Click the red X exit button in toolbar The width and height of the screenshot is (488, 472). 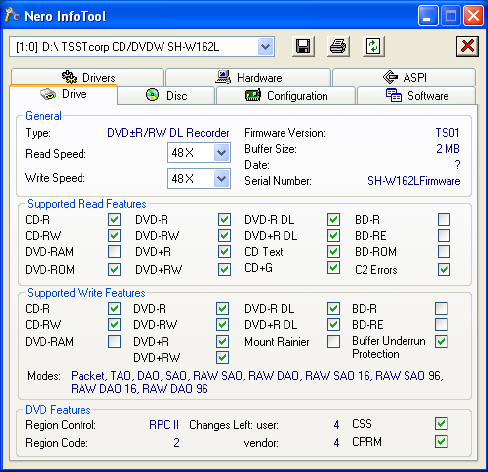pyautogui.click(x=467, y=46)
